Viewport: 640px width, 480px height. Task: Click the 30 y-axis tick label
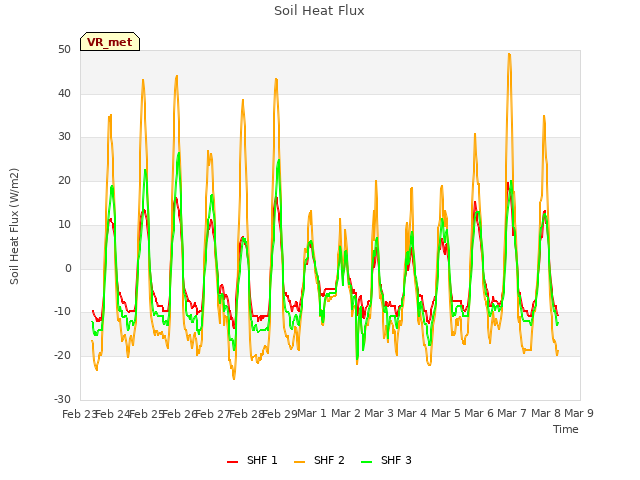[64, 137]
